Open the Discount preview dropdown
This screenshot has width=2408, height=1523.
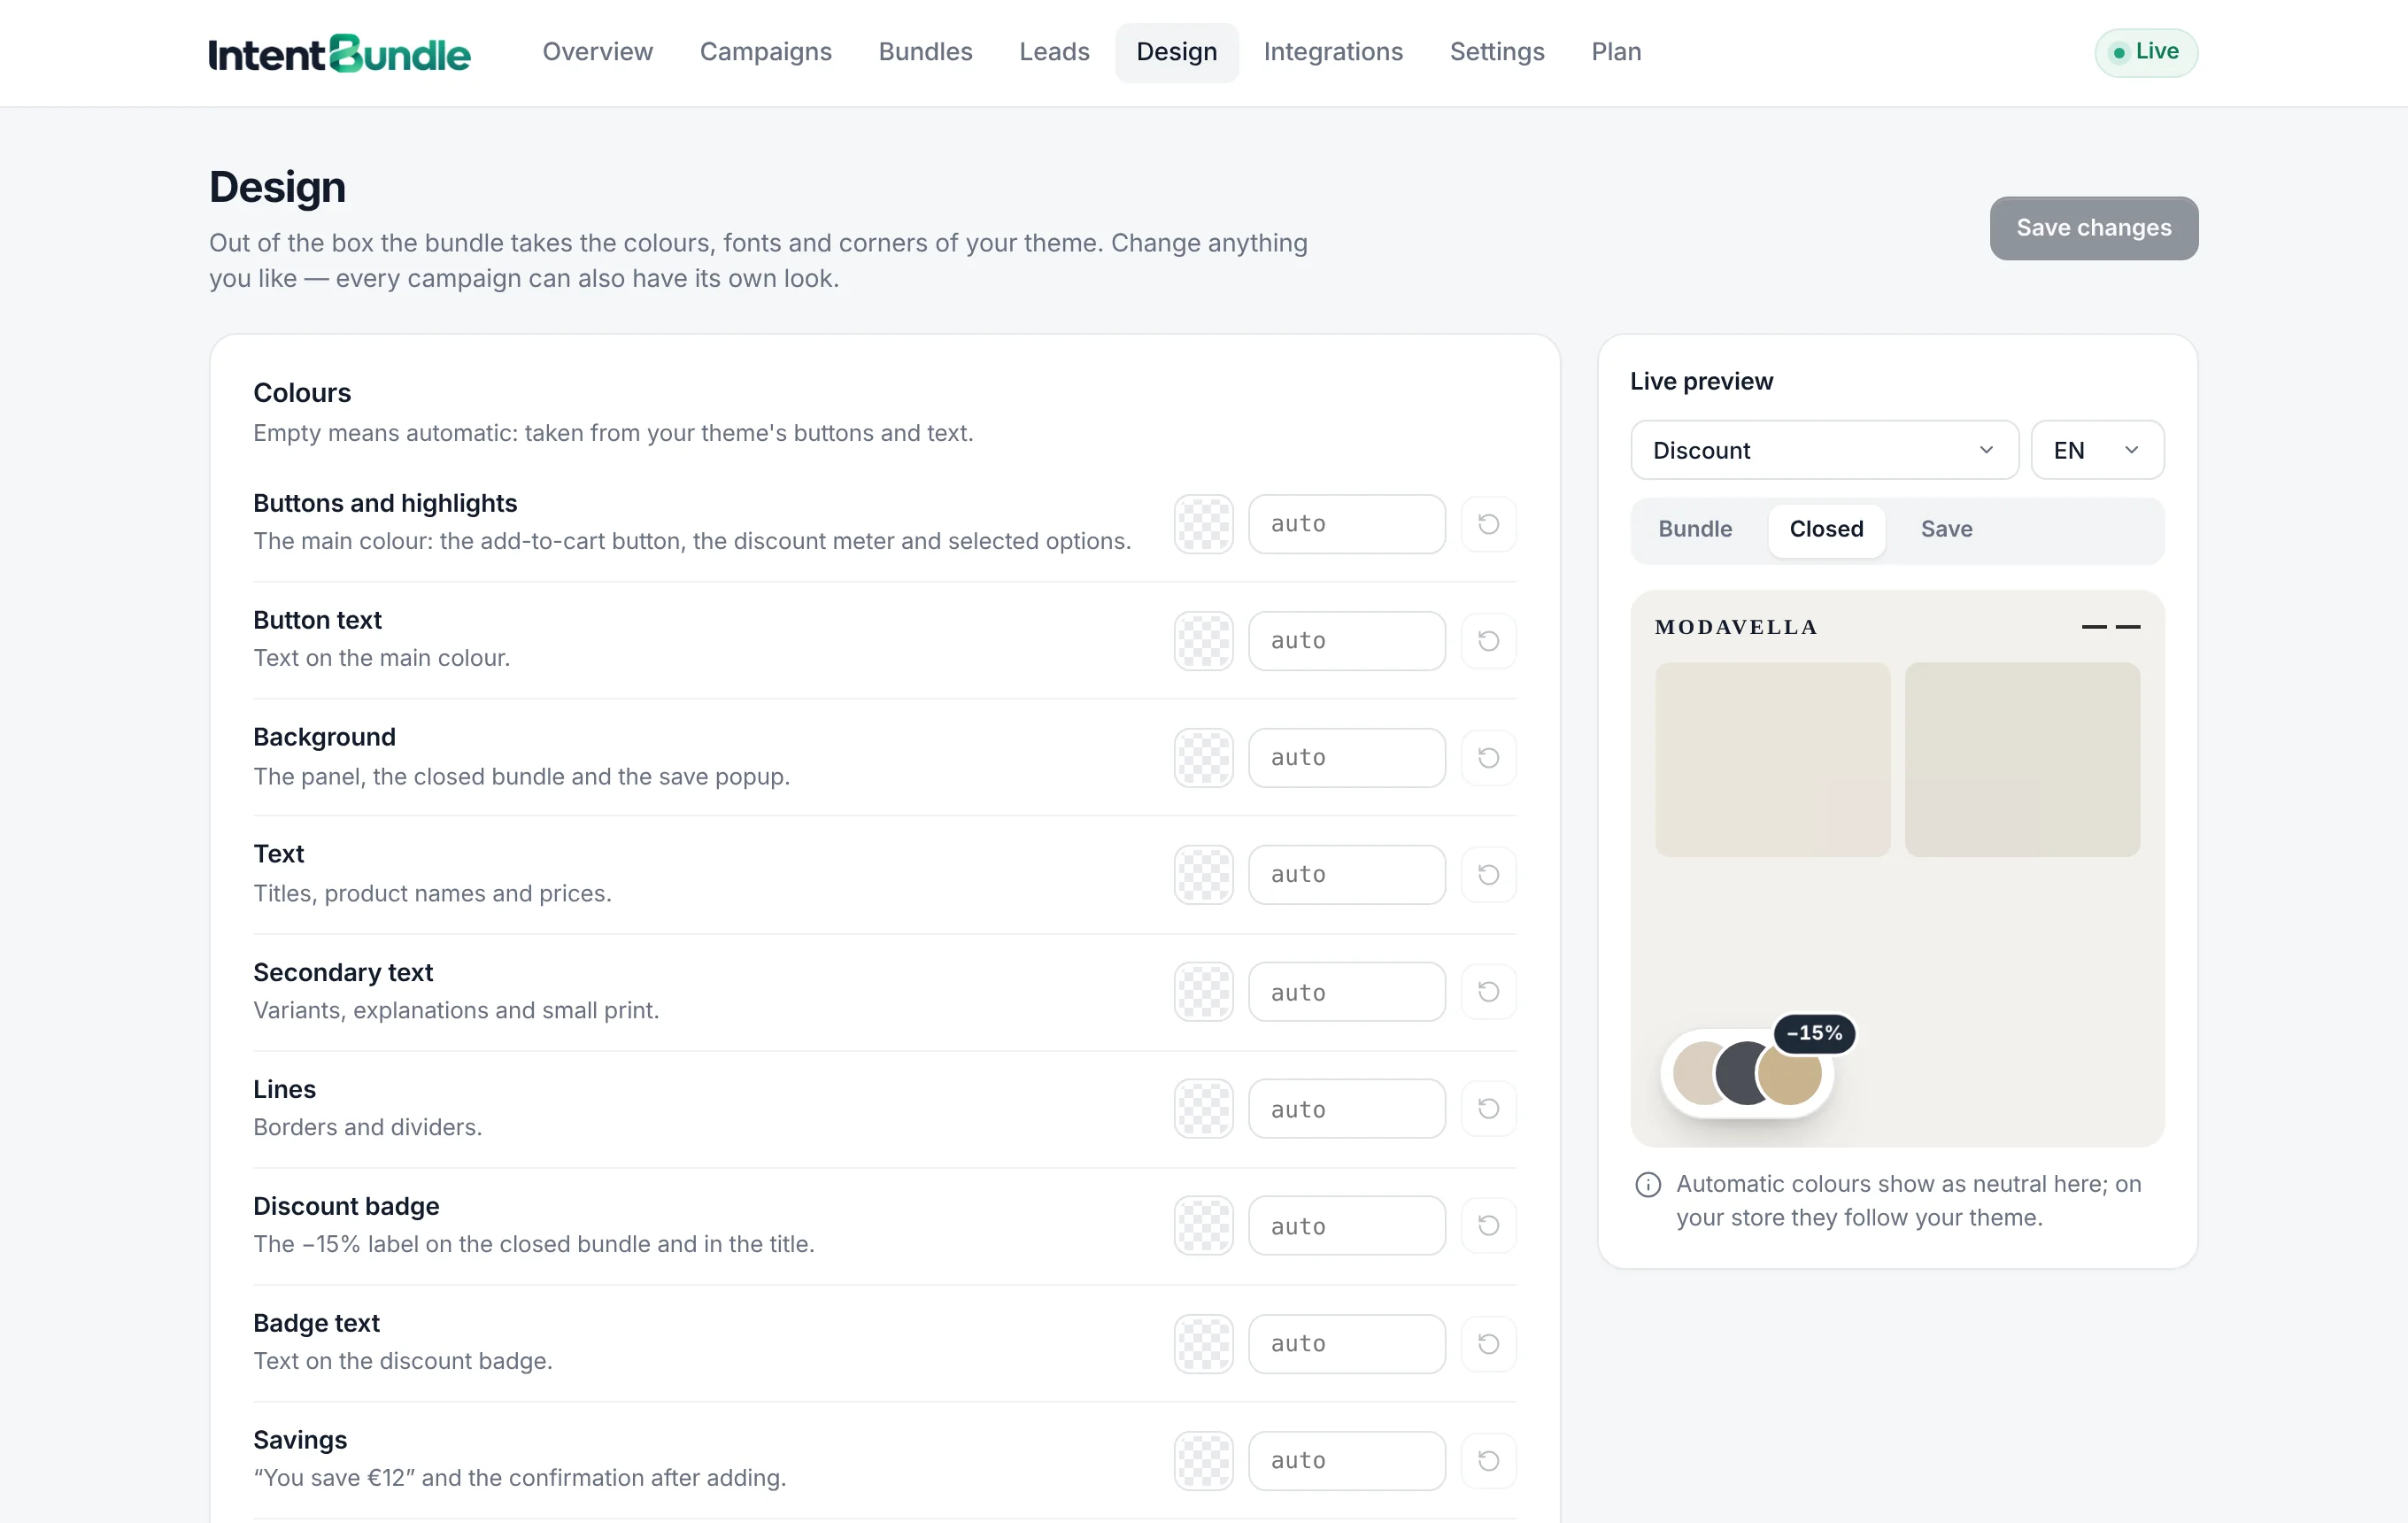[x=1824, y=450]
